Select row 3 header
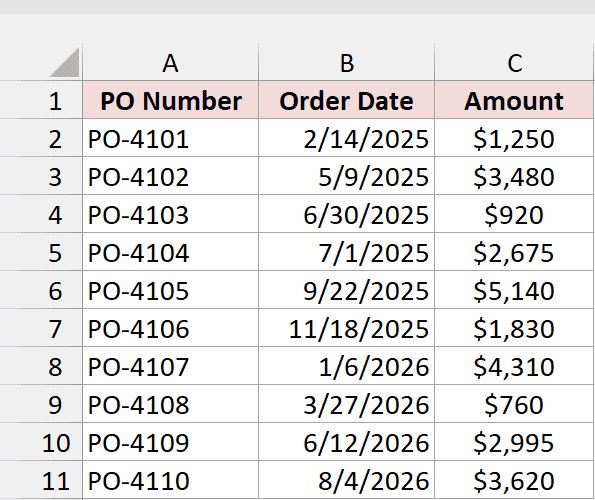This screenshot has width=595, height=500. click(x=41, y=176)
